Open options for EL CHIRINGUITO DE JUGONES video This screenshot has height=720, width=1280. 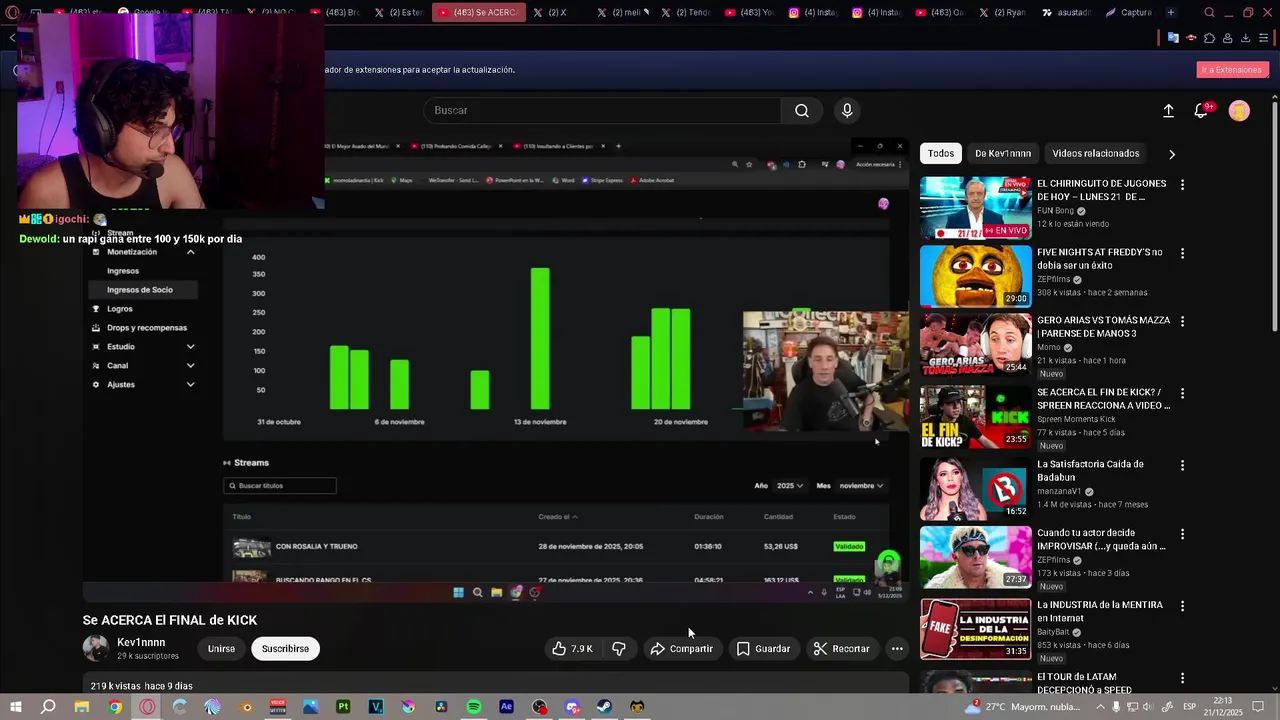point(1182,185)
